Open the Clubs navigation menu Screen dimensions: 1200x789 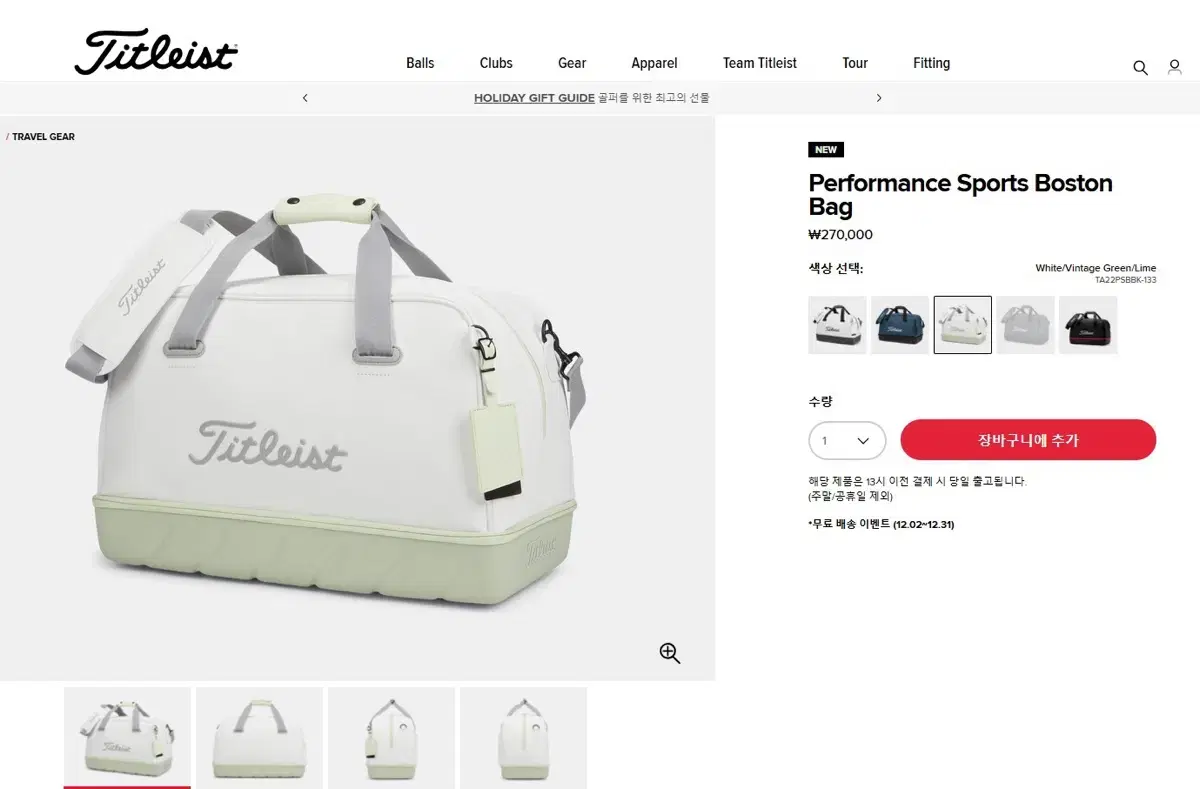(496, 63)
